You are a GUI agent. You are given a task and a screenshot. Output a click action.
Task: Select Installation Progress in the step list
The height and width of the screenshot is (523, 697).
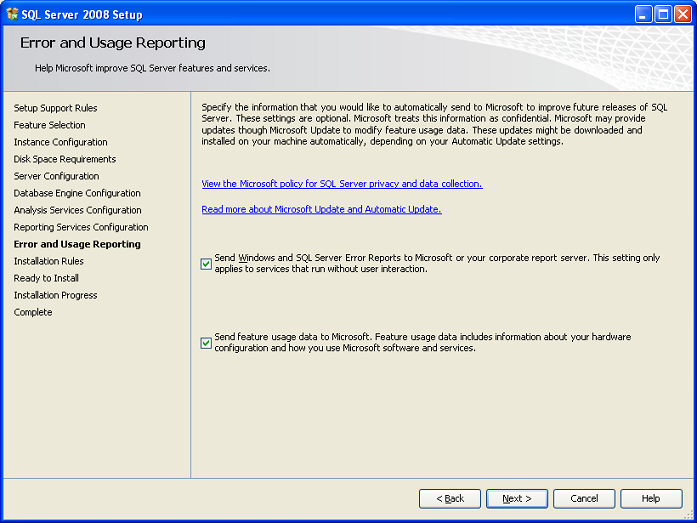click(55, 295)
